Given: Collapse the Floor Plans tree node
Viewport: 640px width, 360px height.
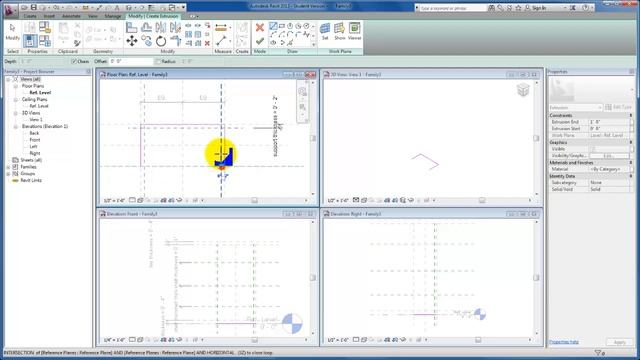Looking at the screenshot, I should [16, 86].
